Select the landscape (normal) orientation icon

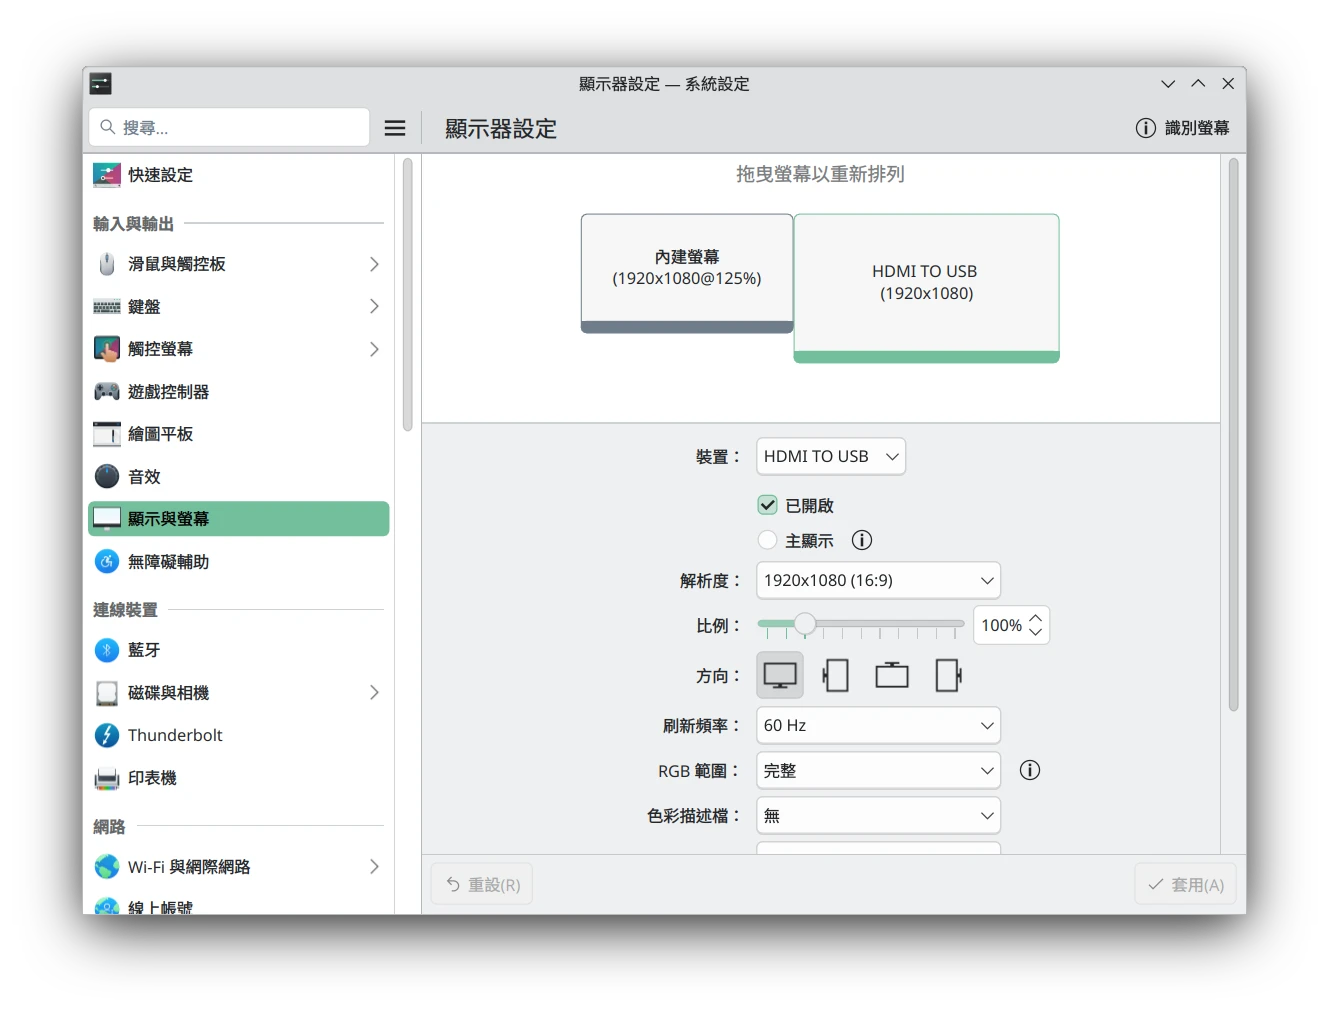pos(780,676)
